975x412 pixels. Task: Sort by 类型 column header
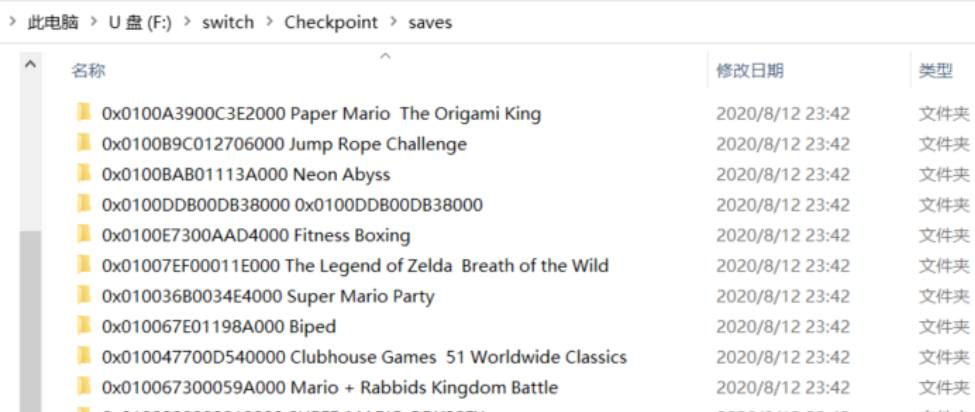[x=935, y=71]
